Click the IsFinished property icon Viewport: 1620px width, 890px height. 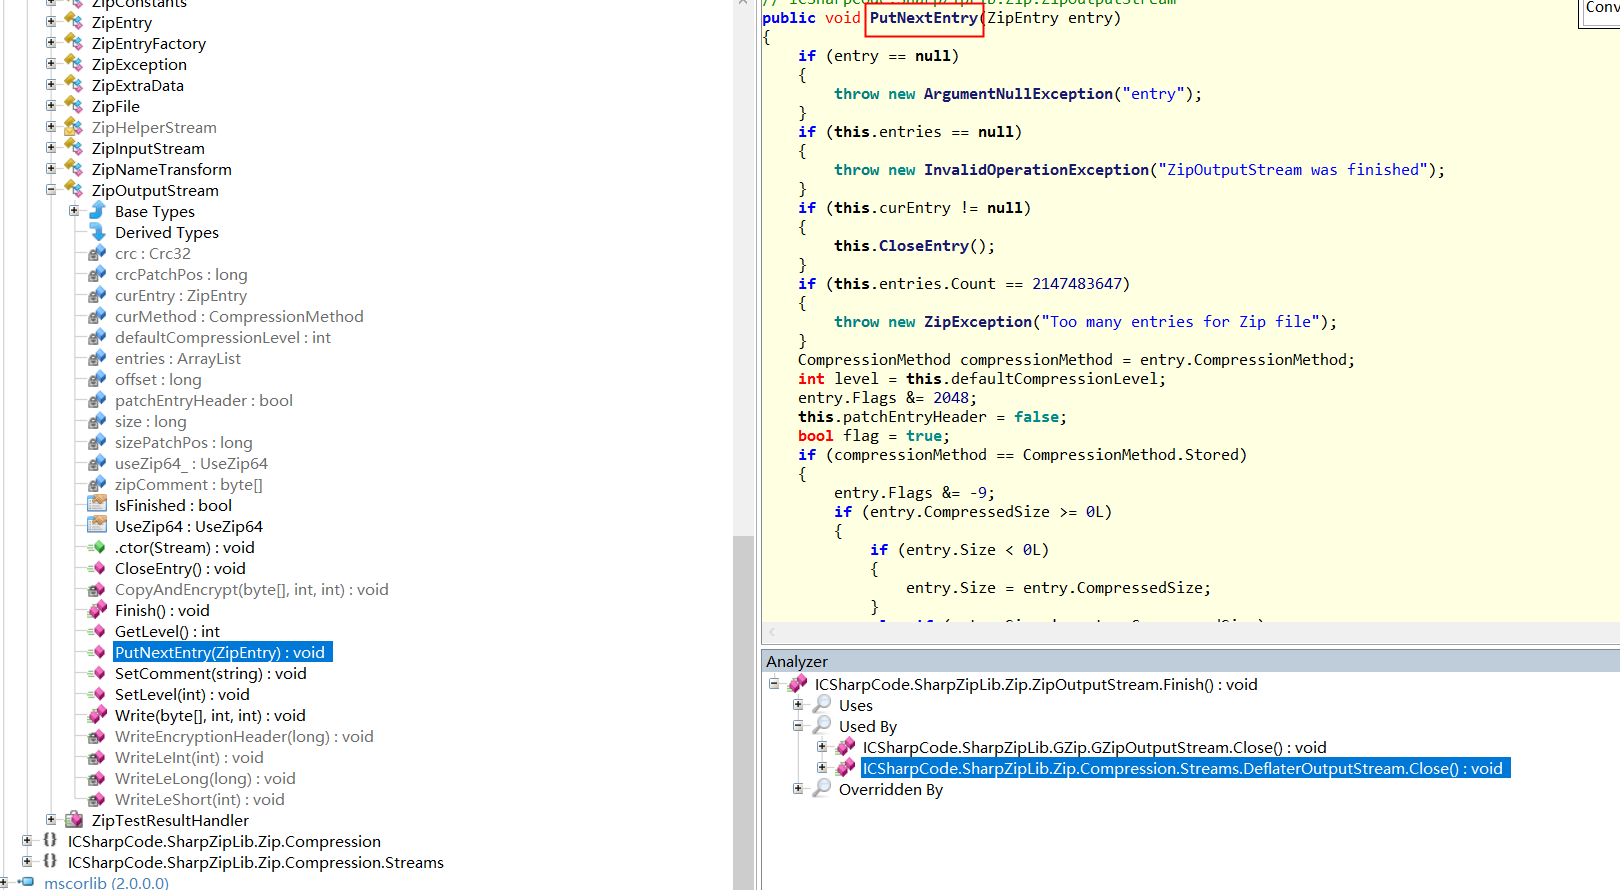tap(97, 505)
